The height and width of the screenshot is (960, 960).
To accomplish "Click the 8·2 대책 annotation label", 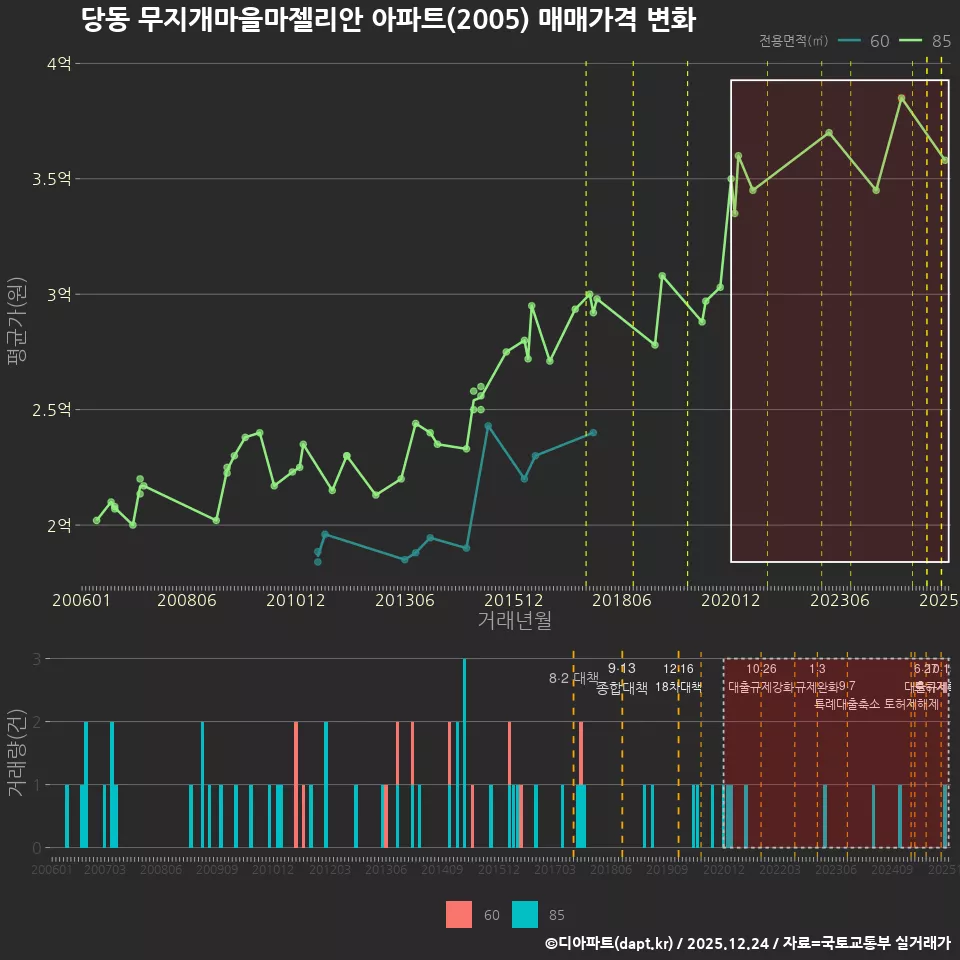I will click(x=572, y=678).
